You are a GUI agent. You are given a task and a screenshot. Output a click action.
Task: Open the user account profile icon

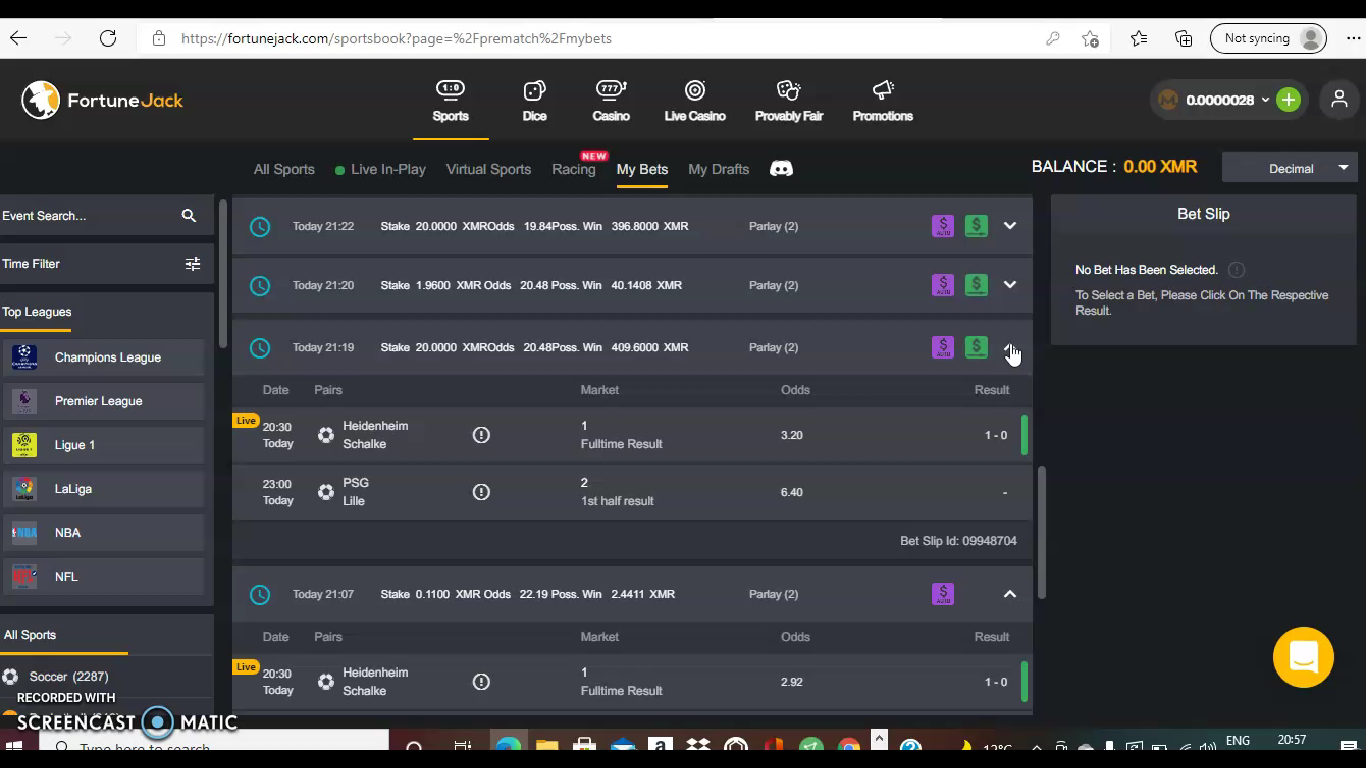[x=1339, y=100]
